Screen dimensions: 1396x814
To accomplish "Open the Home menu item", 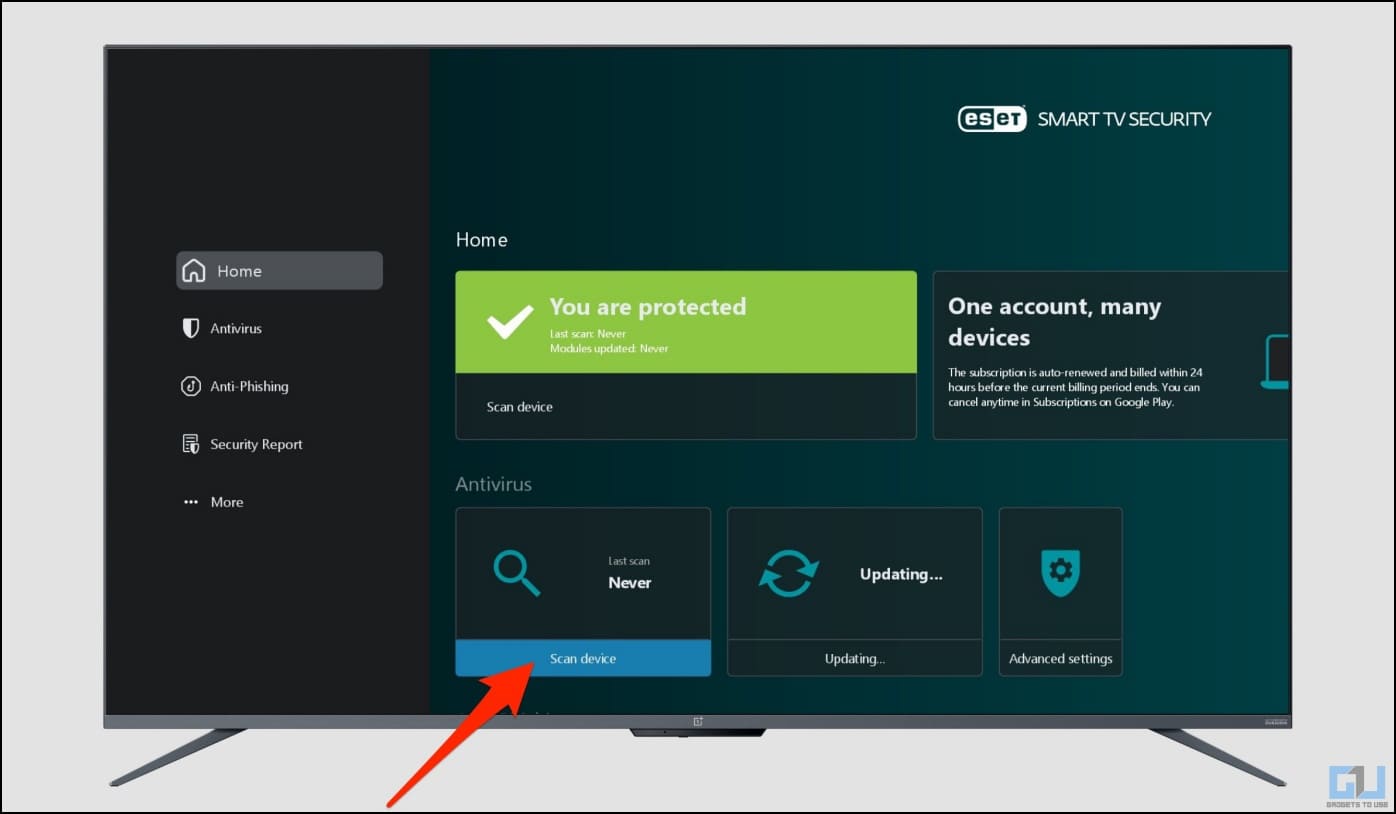I will coord(279,271).
